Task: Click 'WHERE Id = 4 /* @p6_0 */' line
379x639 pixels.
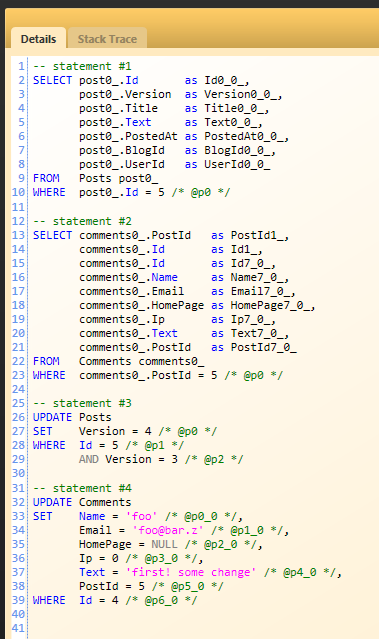Action: (x=115, y=600)
